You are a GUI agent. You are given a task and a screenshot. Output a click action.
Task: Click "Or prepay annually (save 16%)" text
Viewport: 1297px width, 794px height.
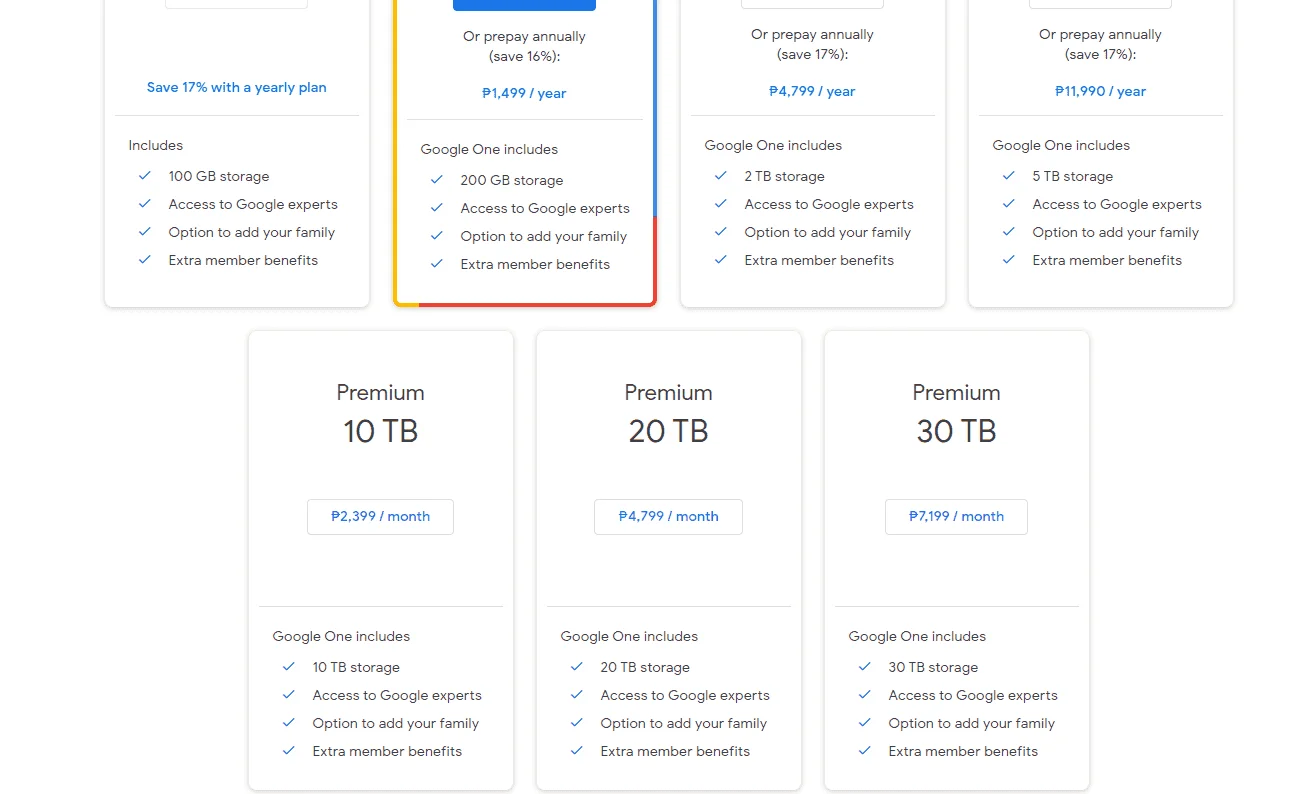click(524, 46)
